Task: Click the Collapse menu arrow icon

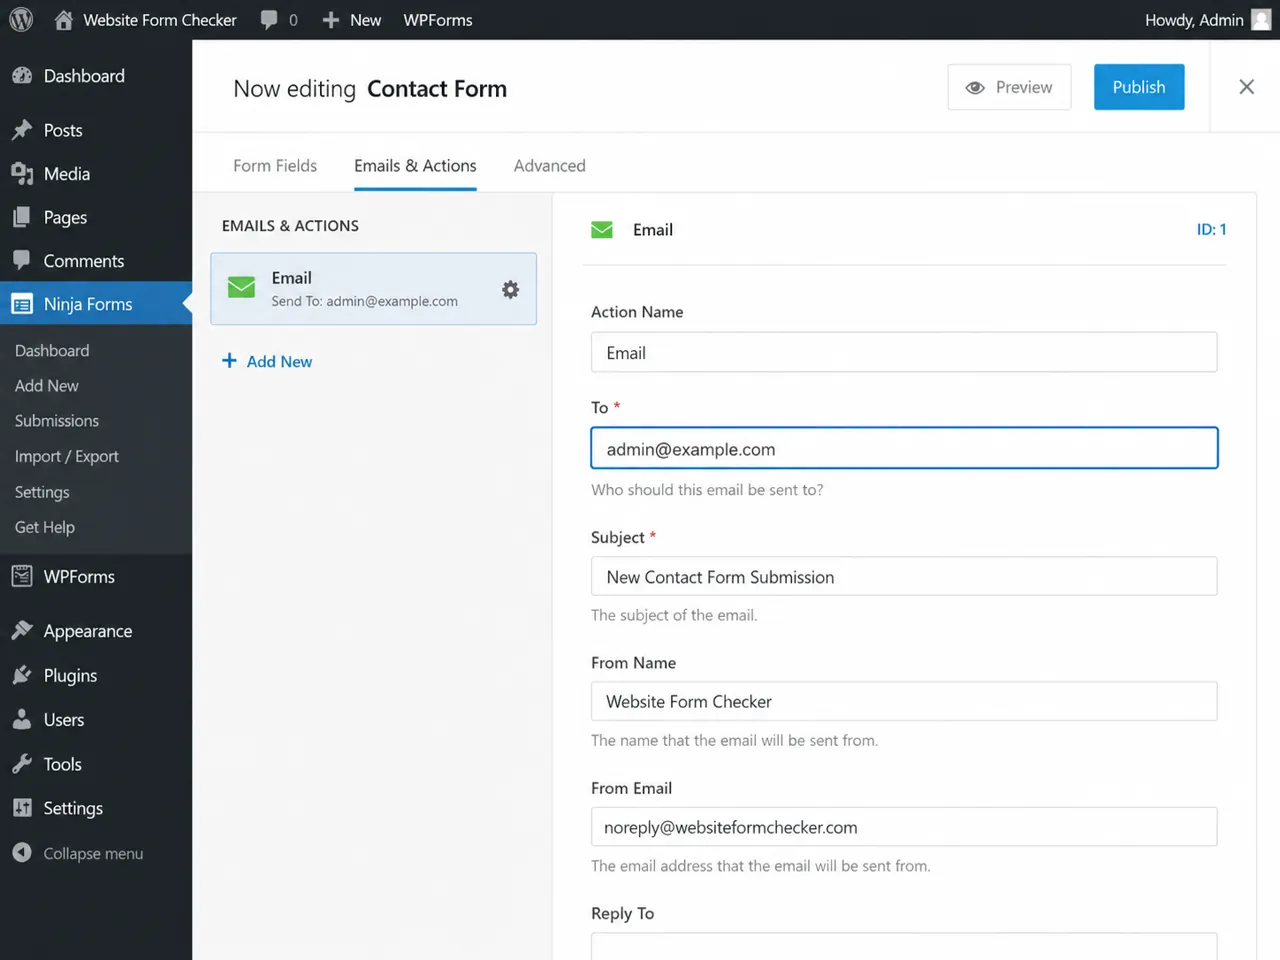Action: tap(22, 852)
